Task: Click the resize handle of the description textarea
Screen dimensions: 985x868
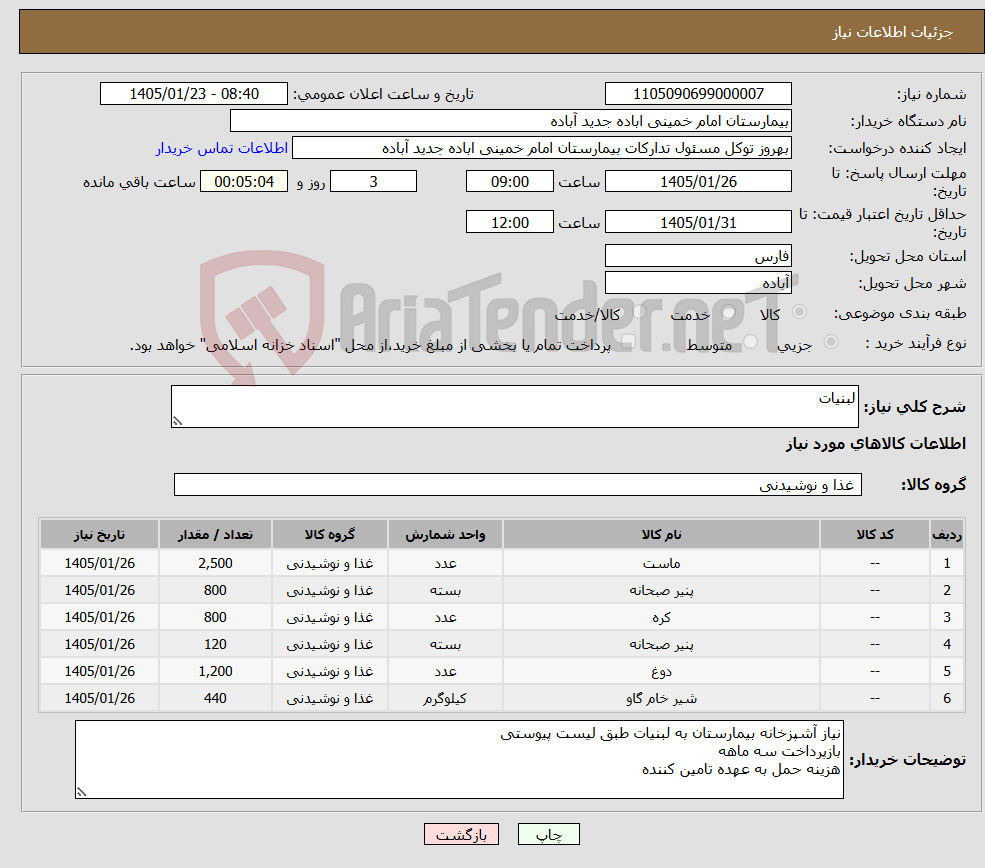Action: tap(177, 421)
